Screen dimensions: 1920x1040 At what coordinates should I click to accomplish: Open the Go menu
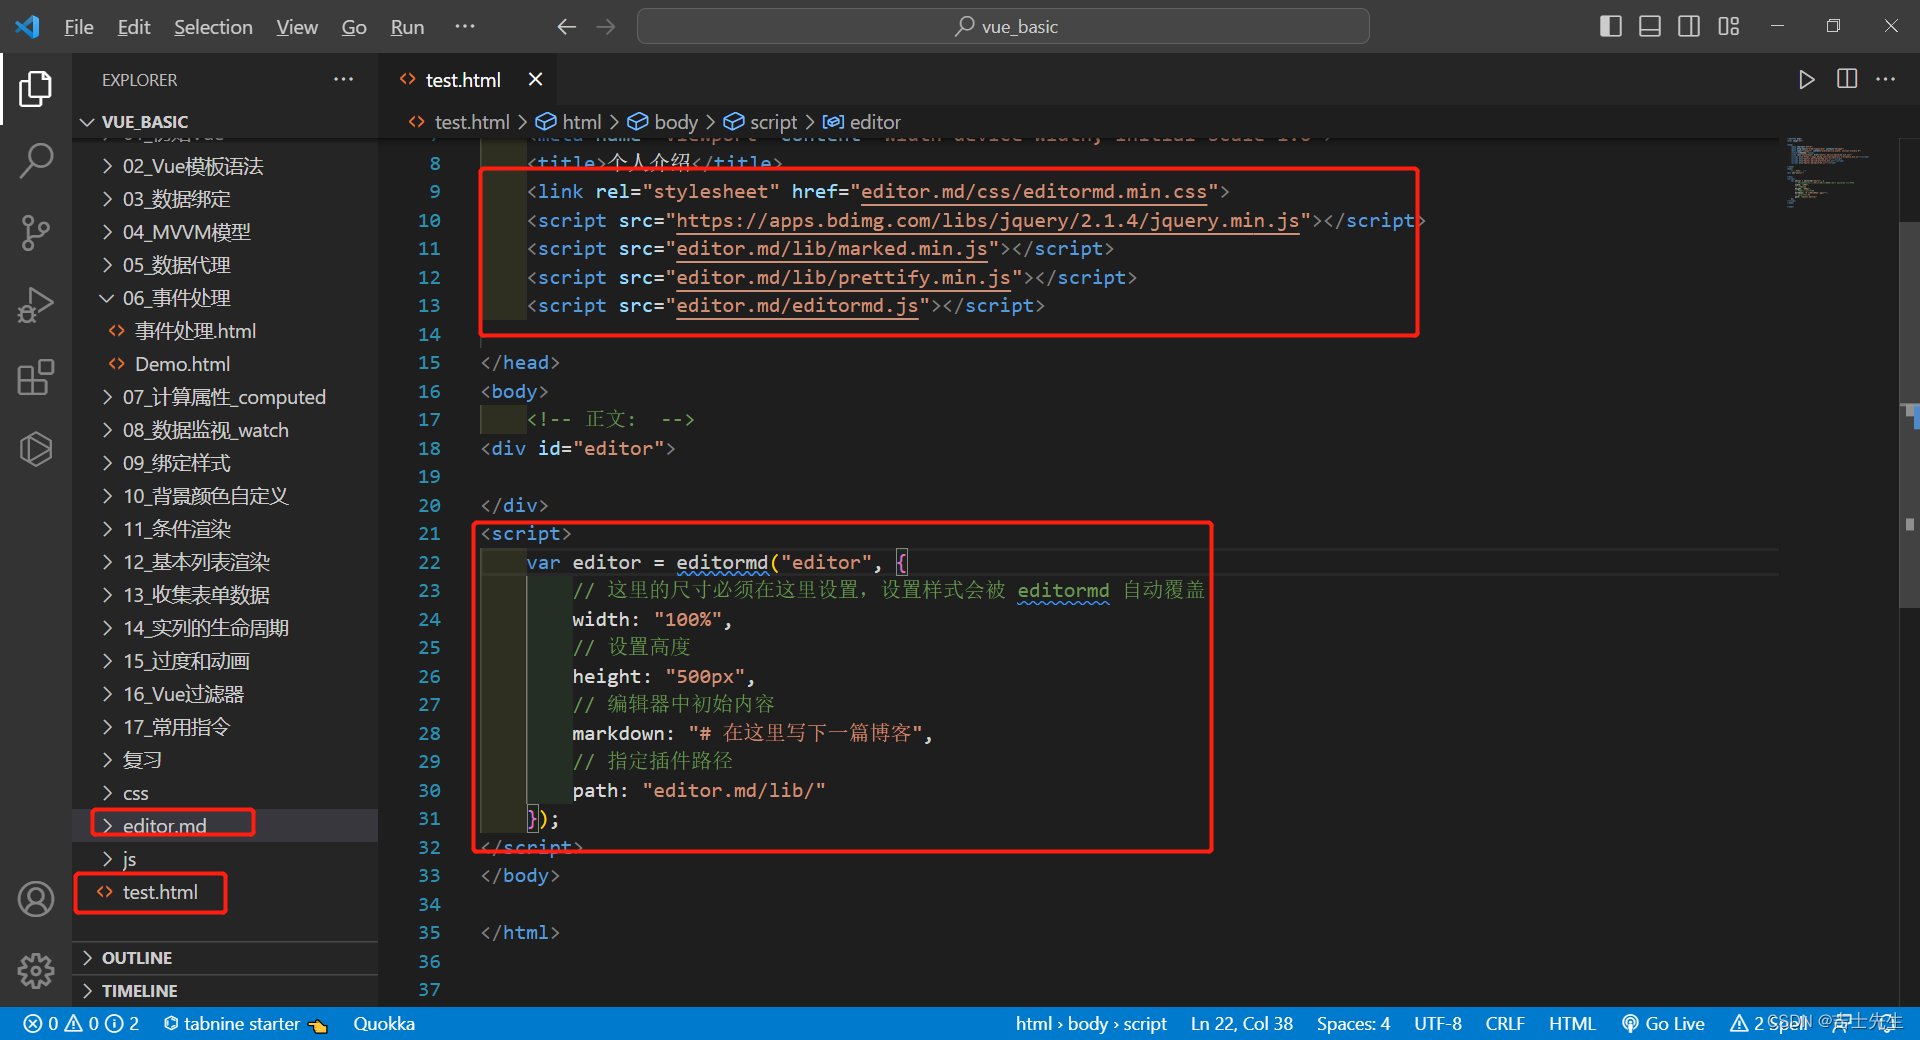coord(354,27)
